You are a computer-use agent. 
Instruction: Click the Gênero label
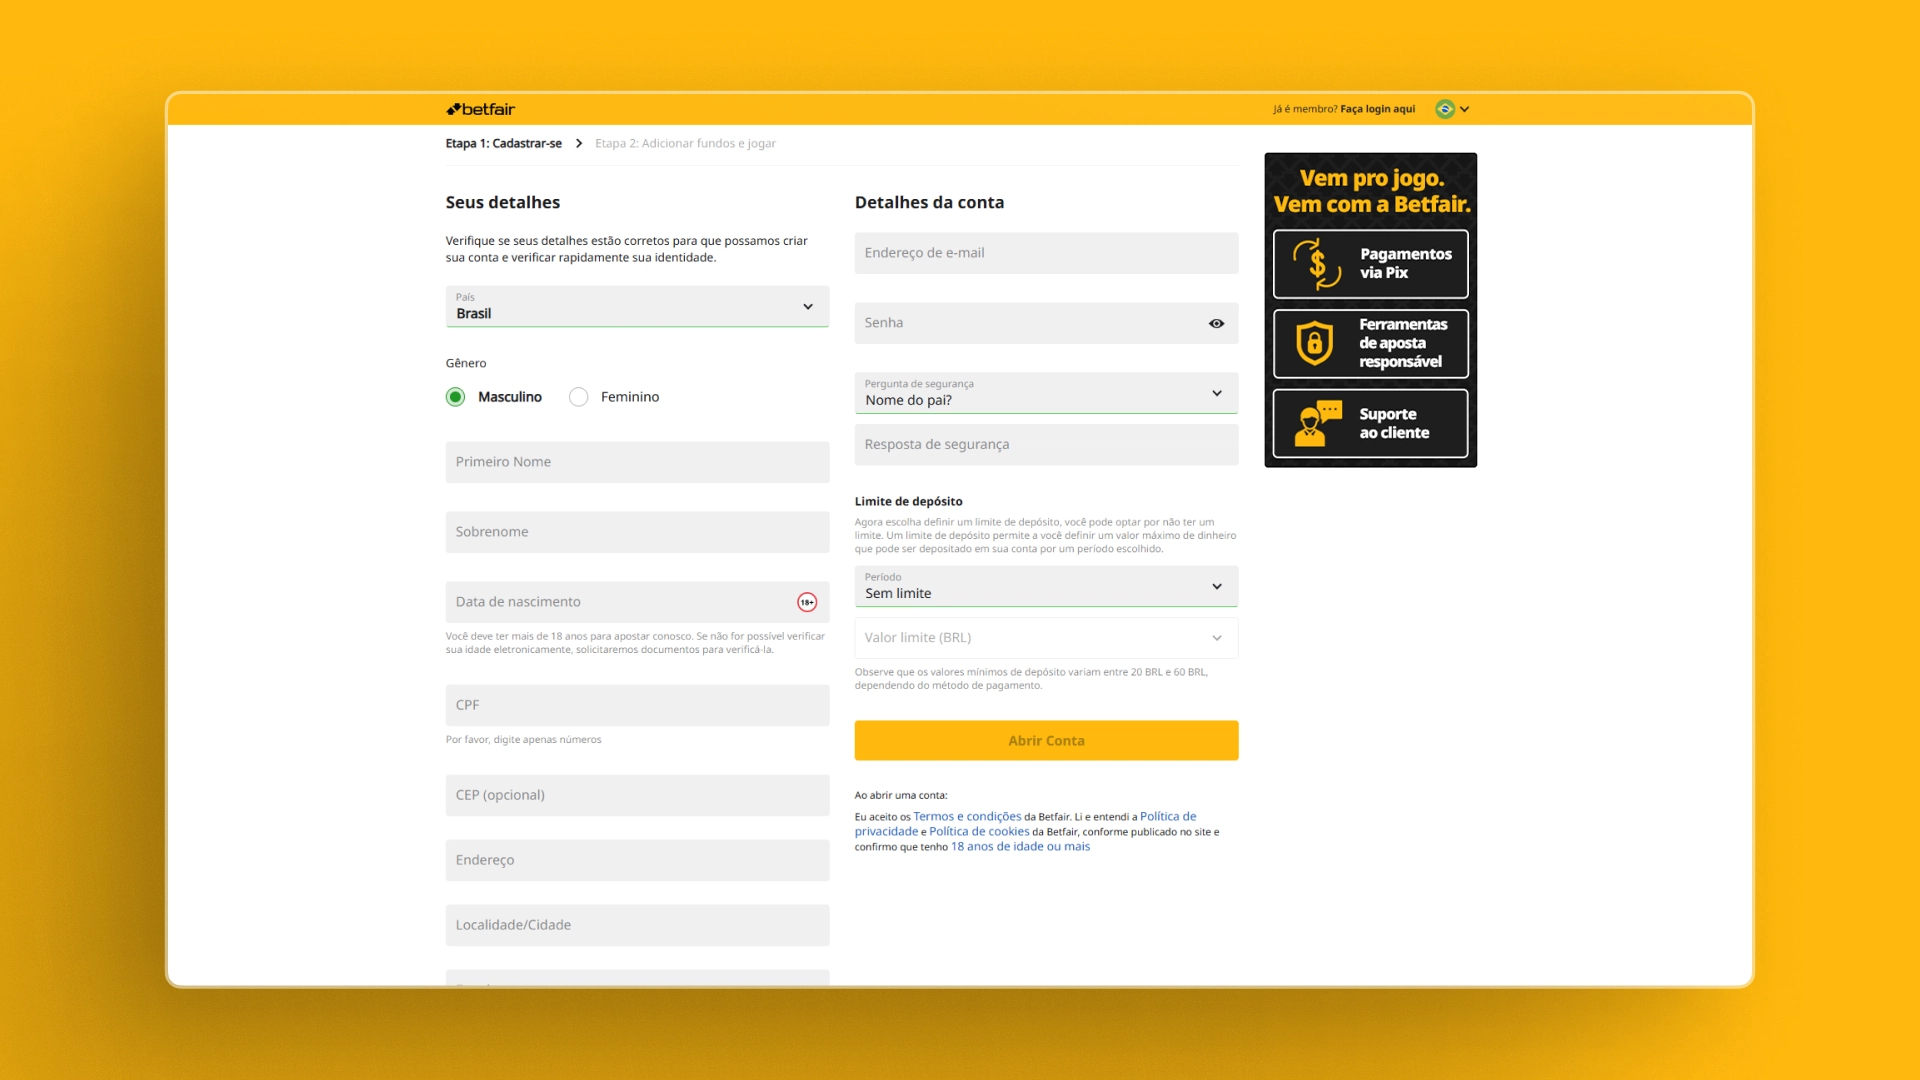466,363
